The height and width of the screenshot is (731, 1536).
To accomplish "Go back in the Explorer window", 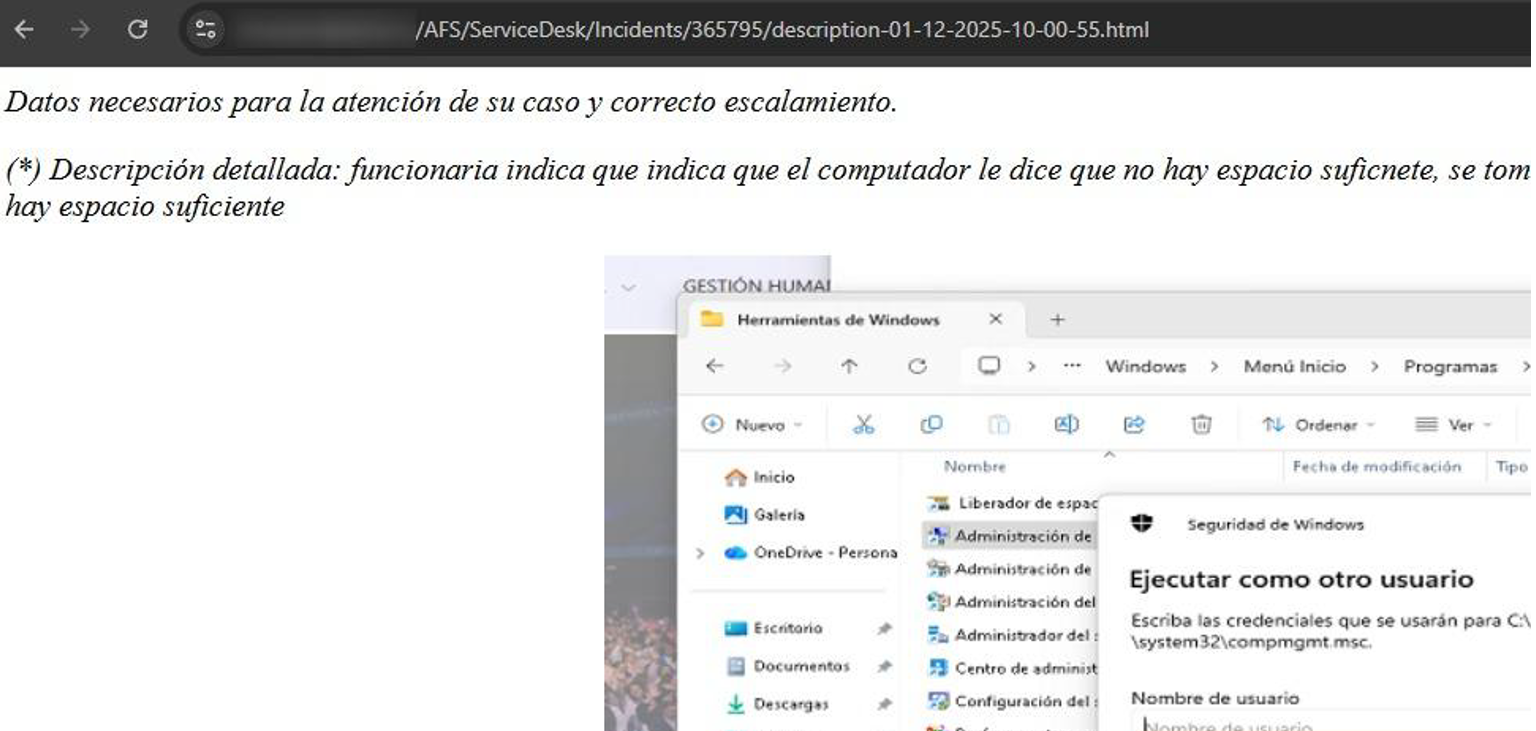I will 714,366.
